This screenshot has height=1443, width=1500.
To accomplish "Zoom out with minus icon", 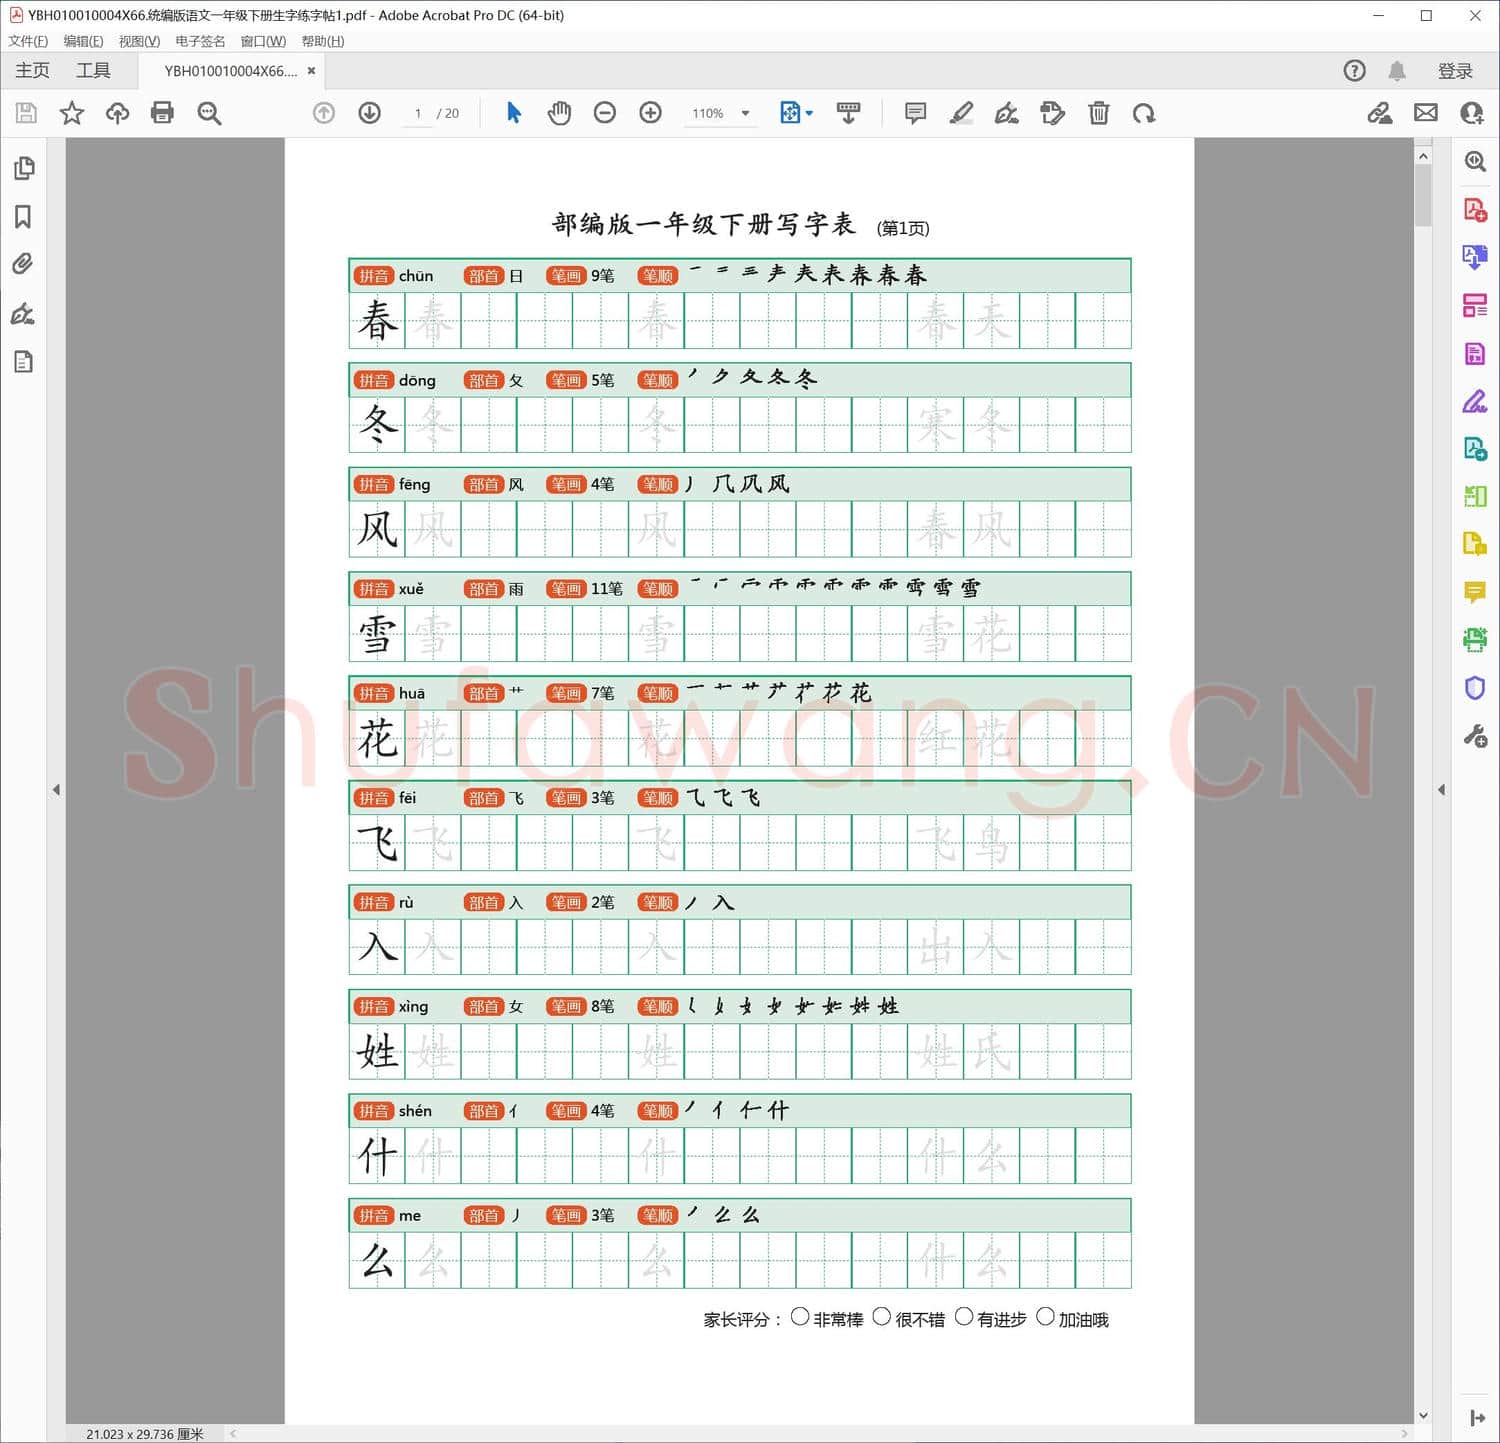I will [605, 113].
